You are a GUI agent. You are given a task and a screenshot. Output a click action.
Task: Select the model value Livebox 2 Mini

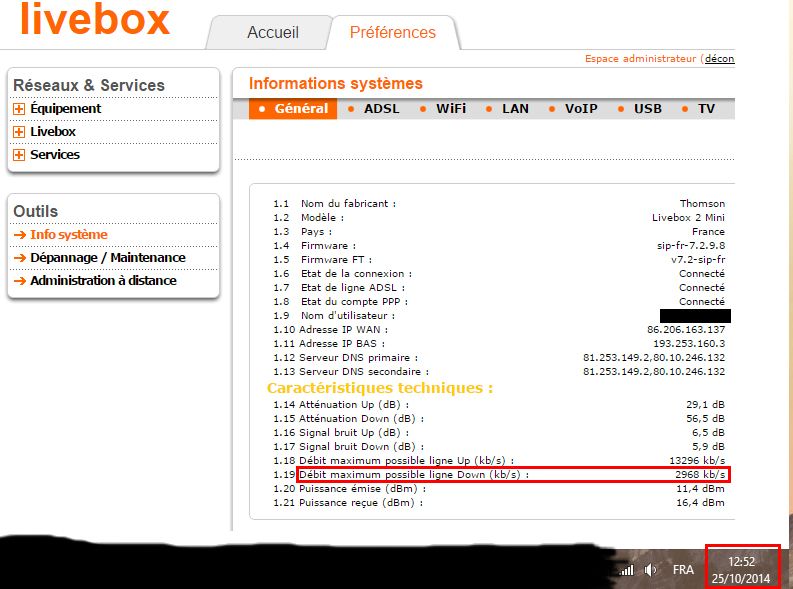coord(688,217)
